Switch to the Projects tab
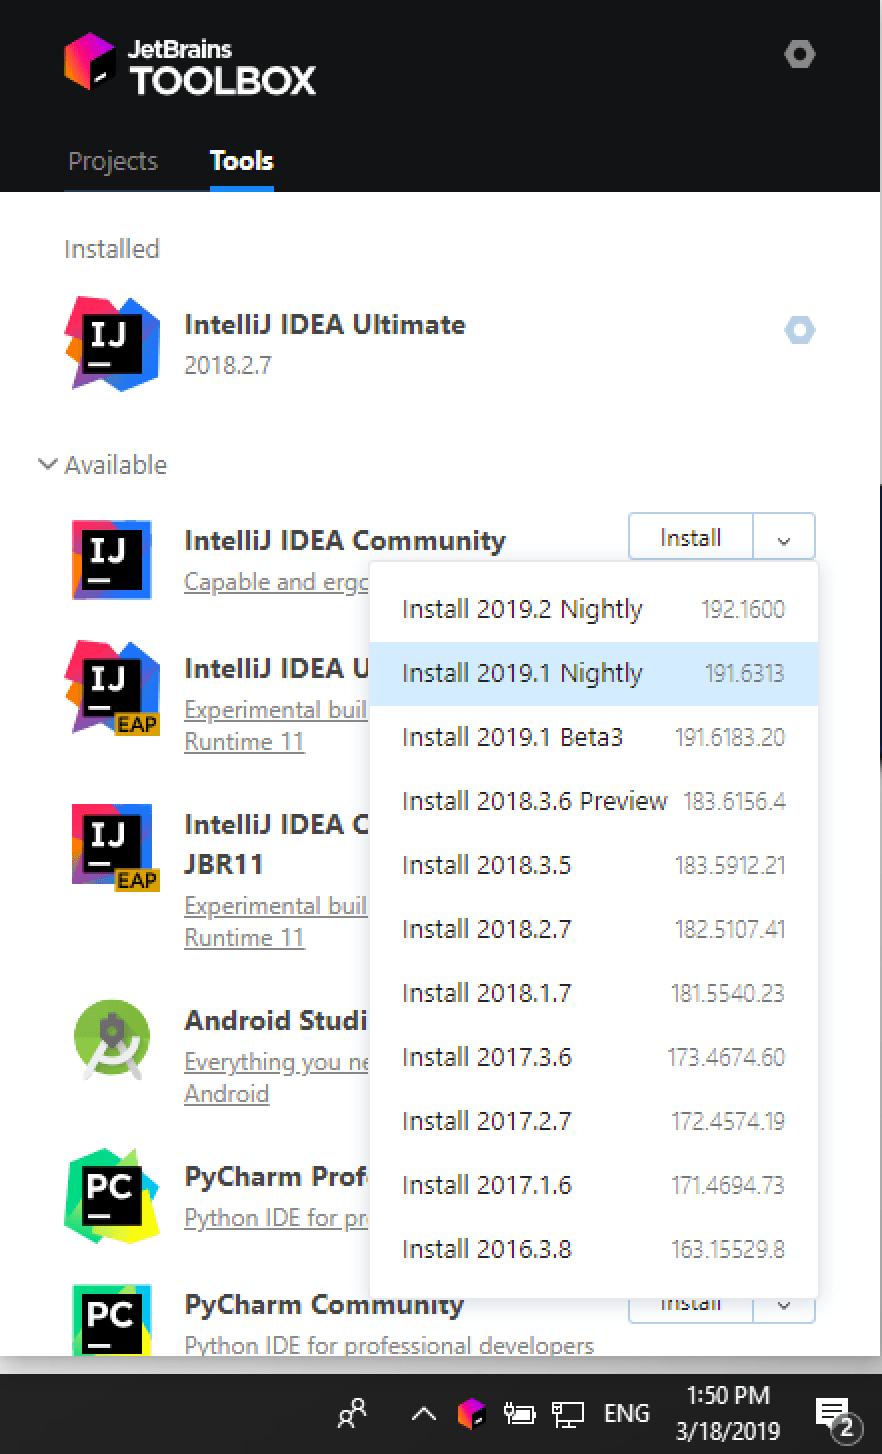This screenshot has height=1454, width=882. (x=112, y=161)
